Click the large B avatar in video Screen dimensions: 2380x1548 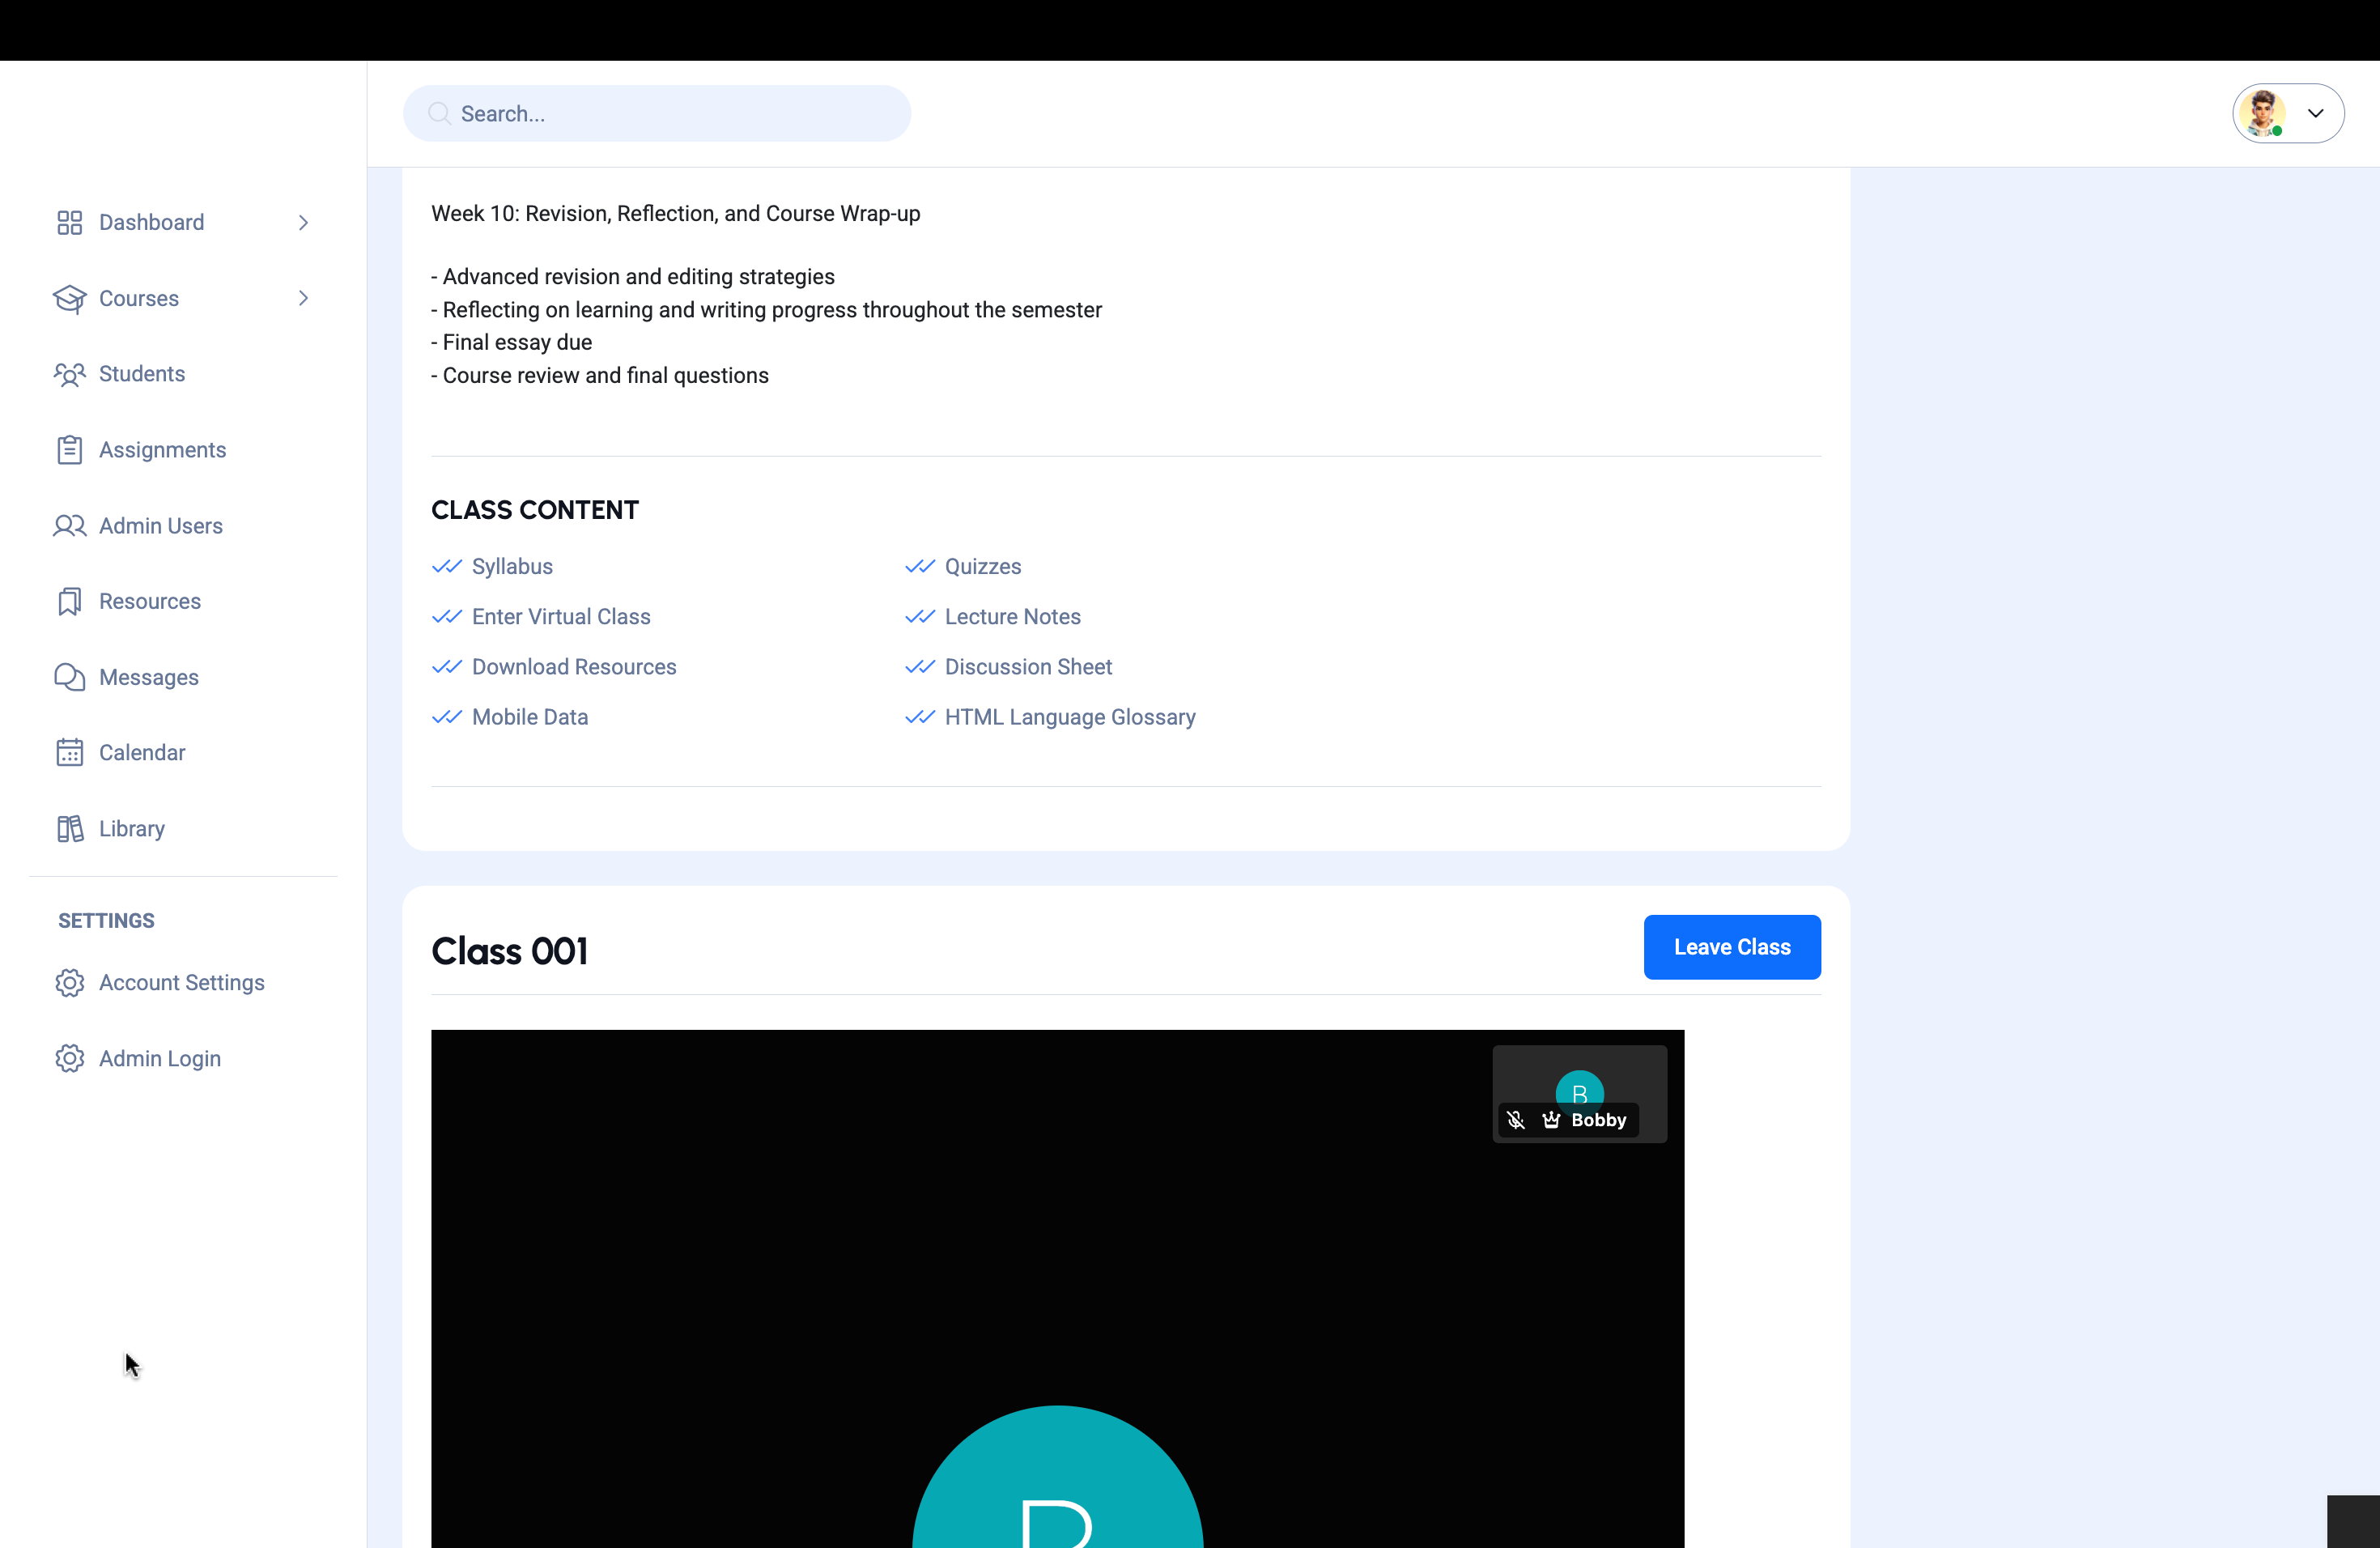(x=1058, y=1478)
